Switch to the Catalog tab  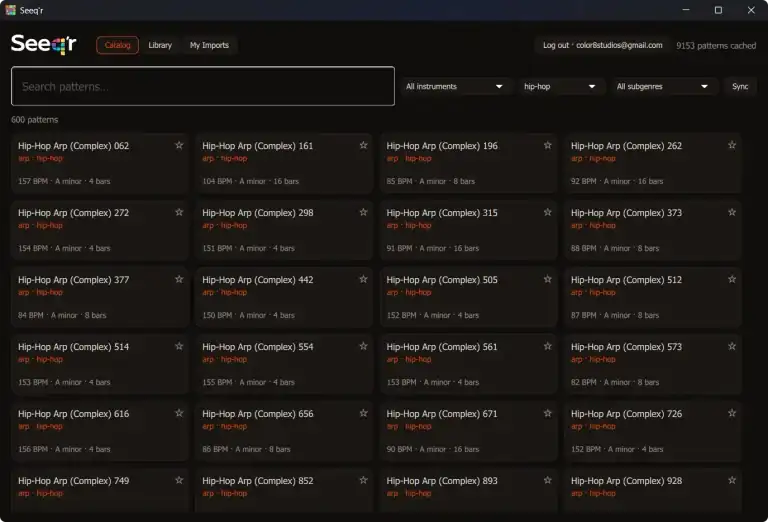pyautogui.click(x=118, y=45)
